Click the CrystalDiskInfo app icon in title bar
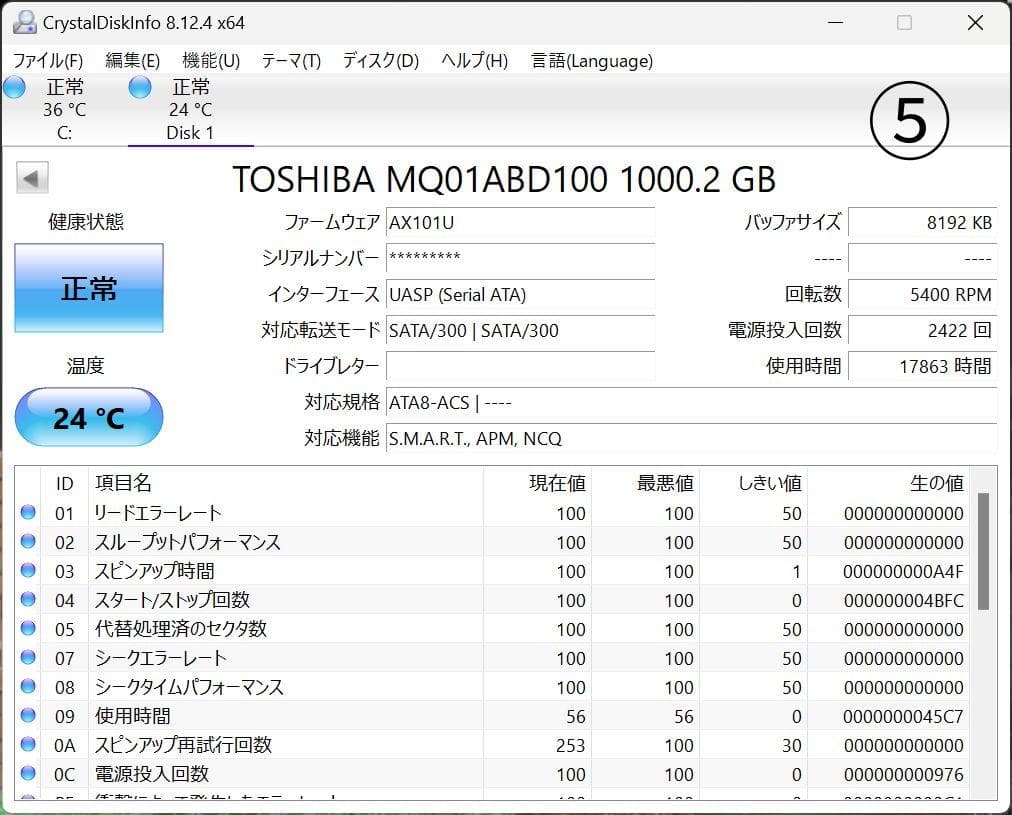This screenshot has height=815, width=1012. click(x=25, y=23)
